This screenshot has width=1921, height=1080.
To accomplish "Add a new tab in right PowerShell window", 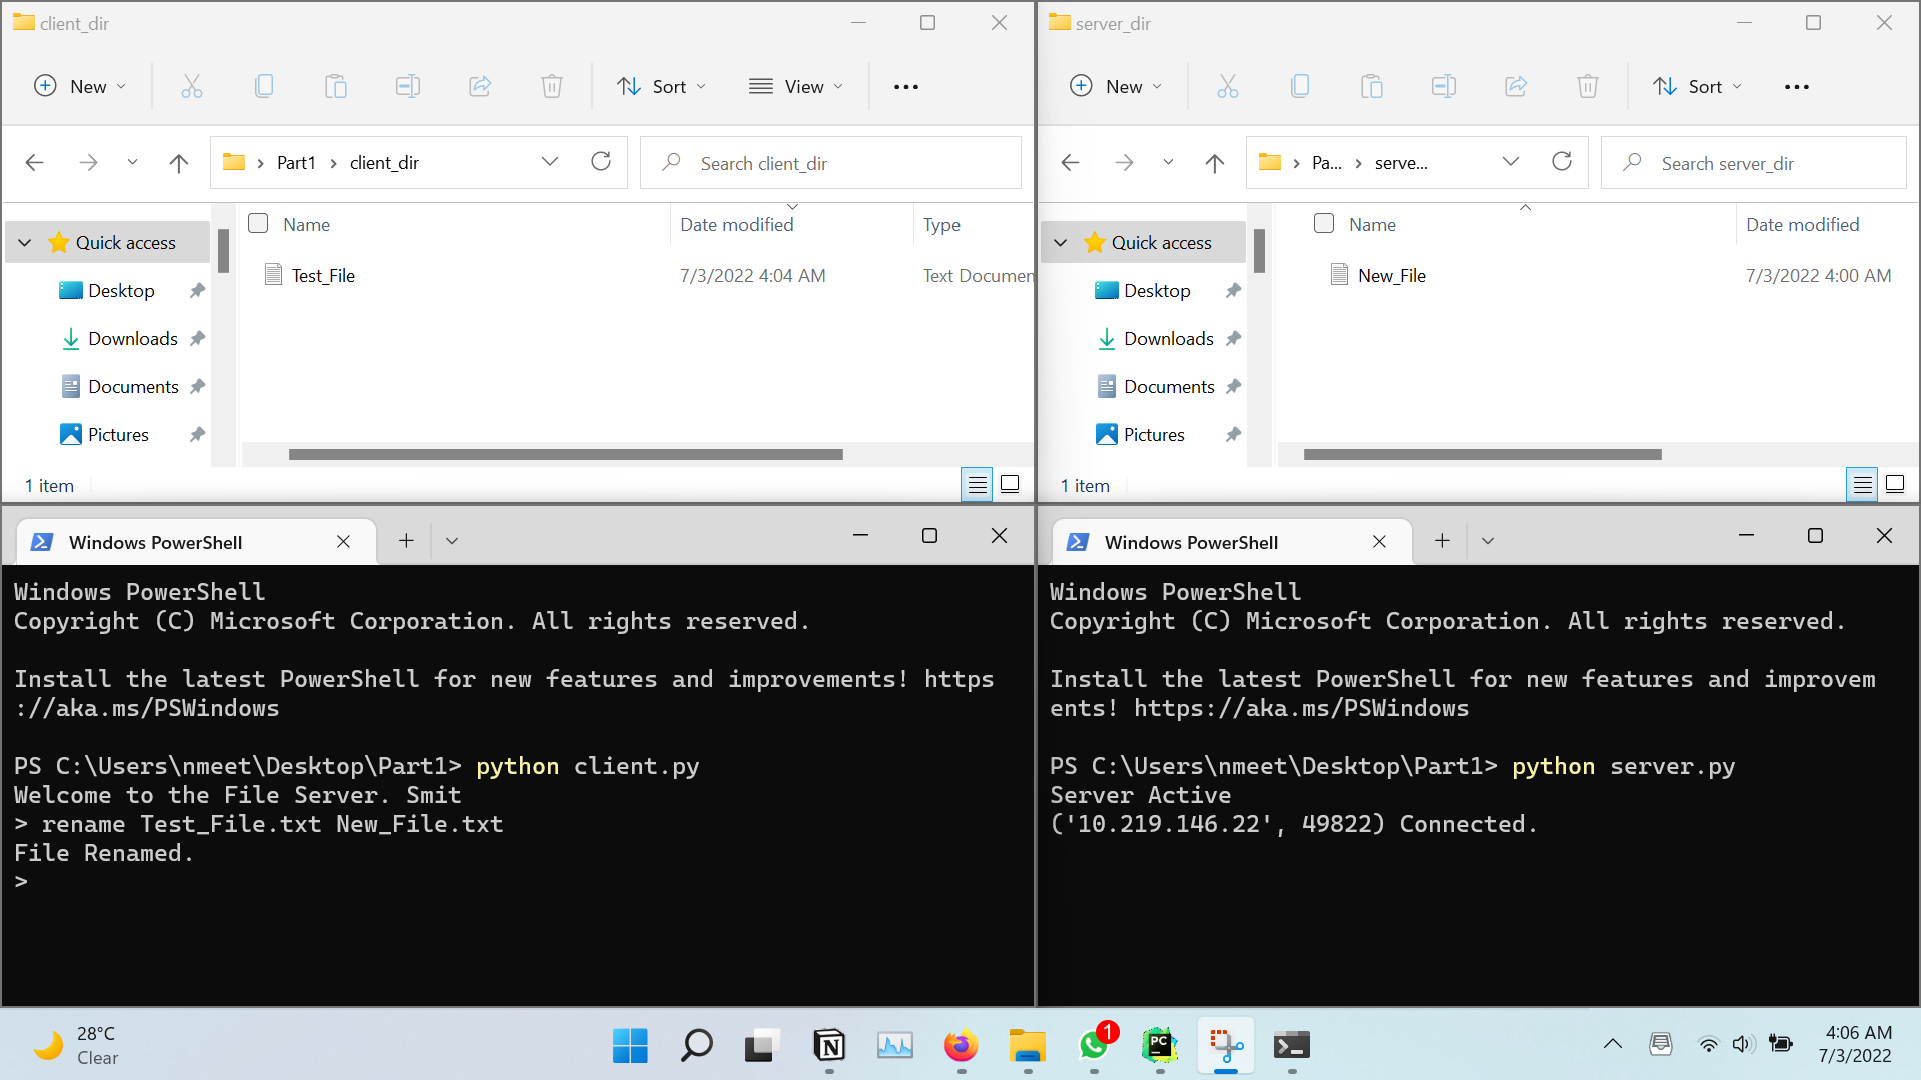I will (x=1442, y=541).
